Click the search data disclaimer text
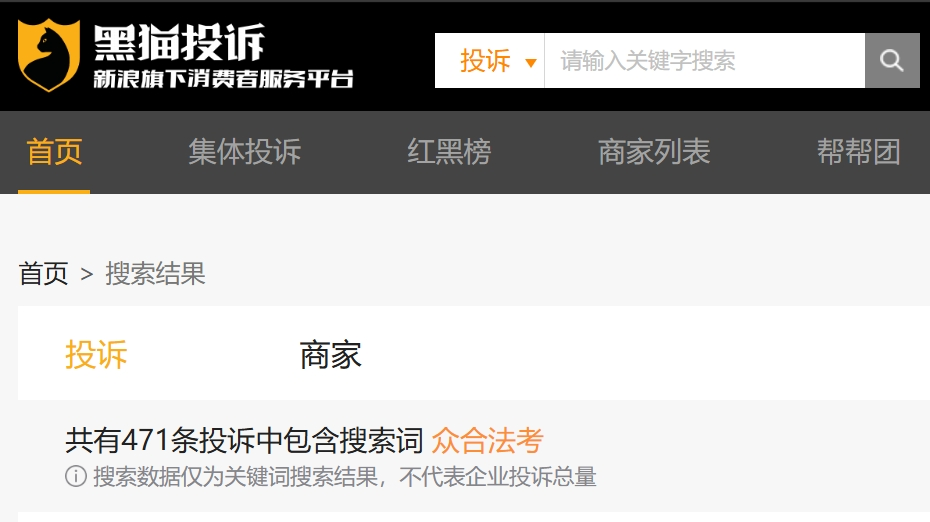The height and width of the screenshot is (522, 930). tap(345, 476)
